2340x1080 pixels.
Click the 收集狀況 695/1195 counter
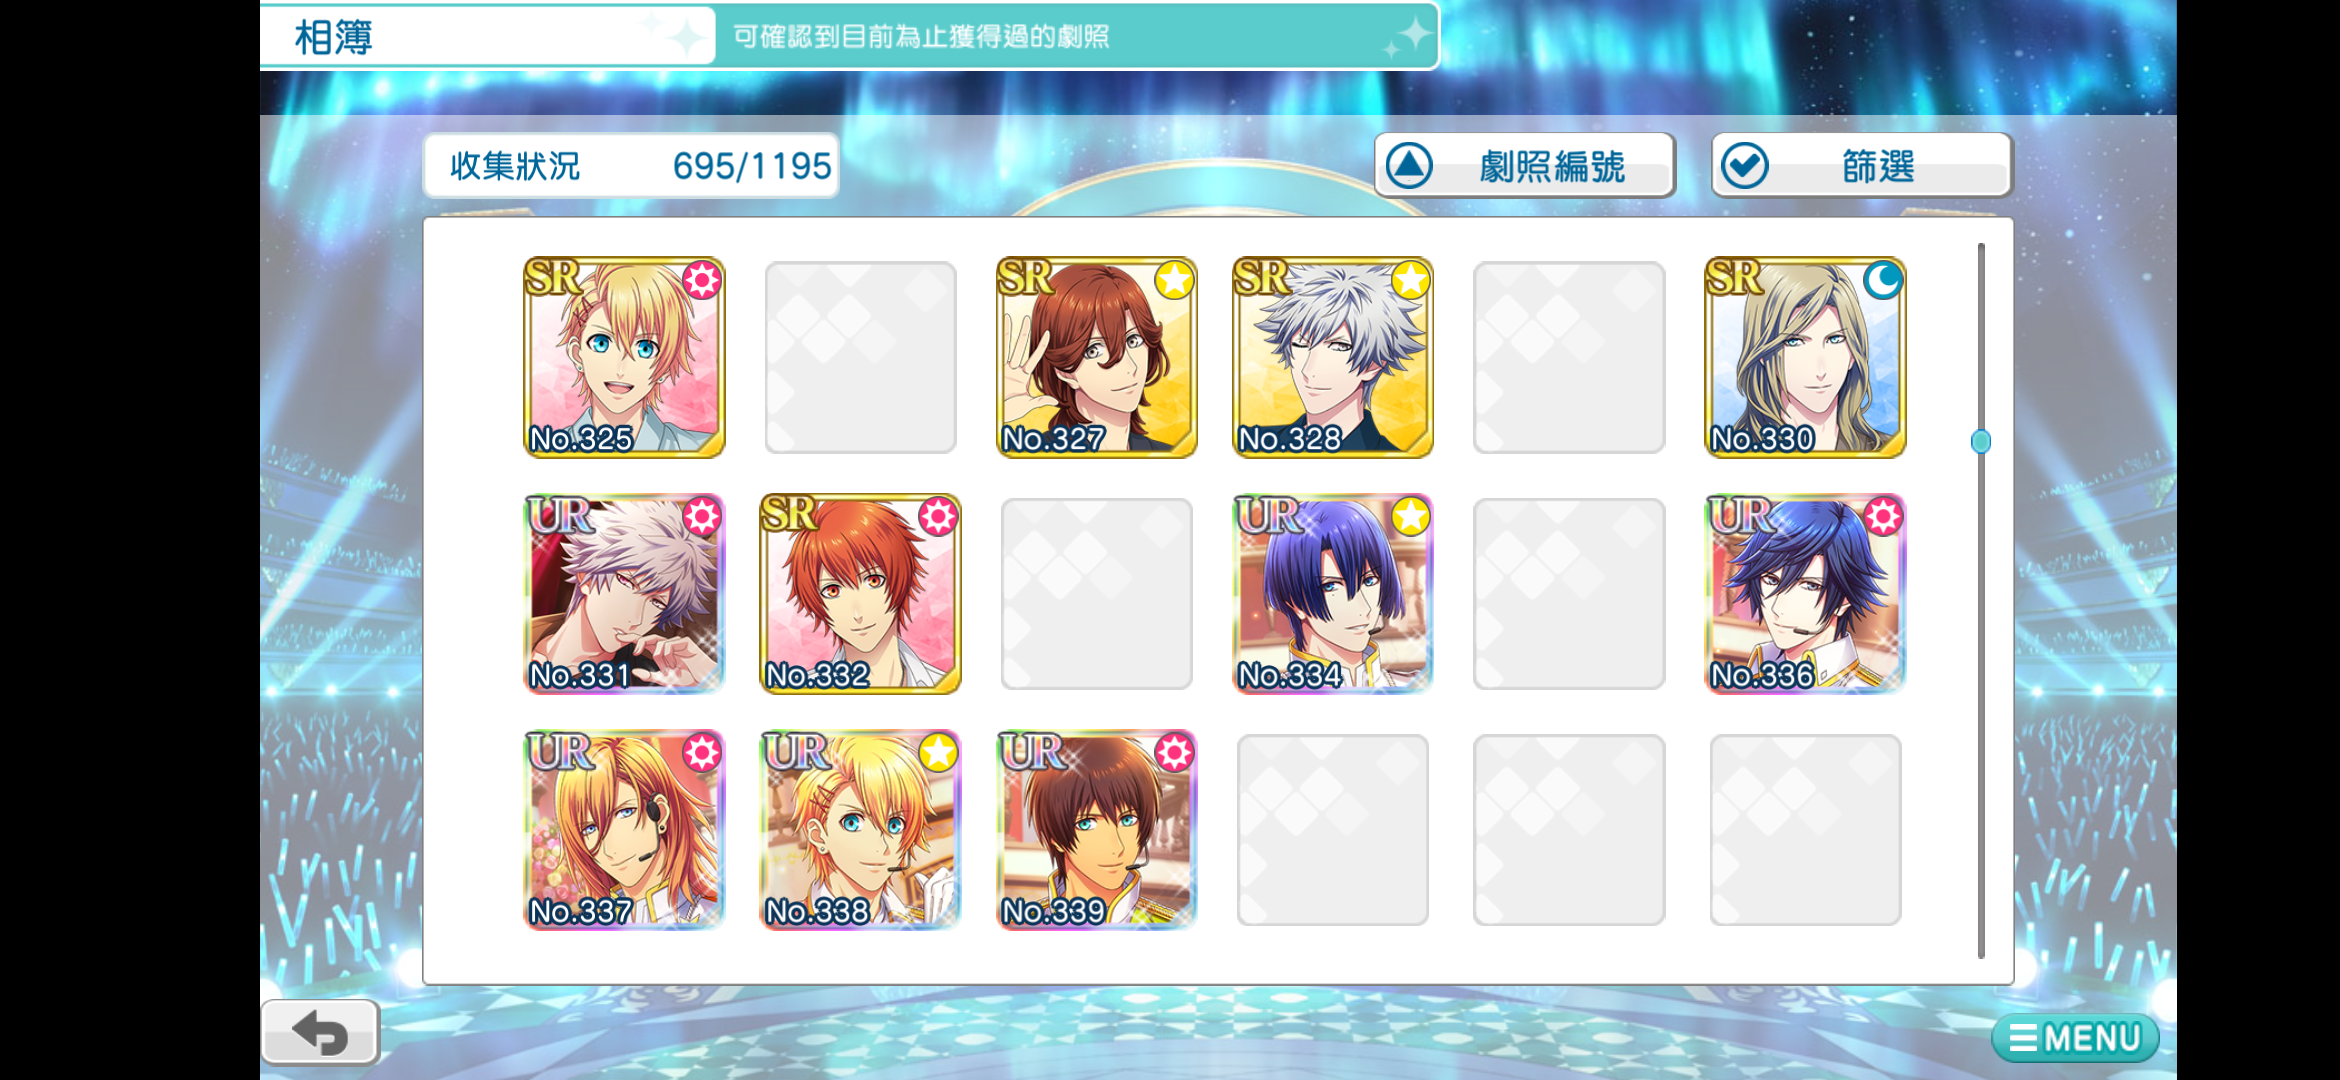631,166
